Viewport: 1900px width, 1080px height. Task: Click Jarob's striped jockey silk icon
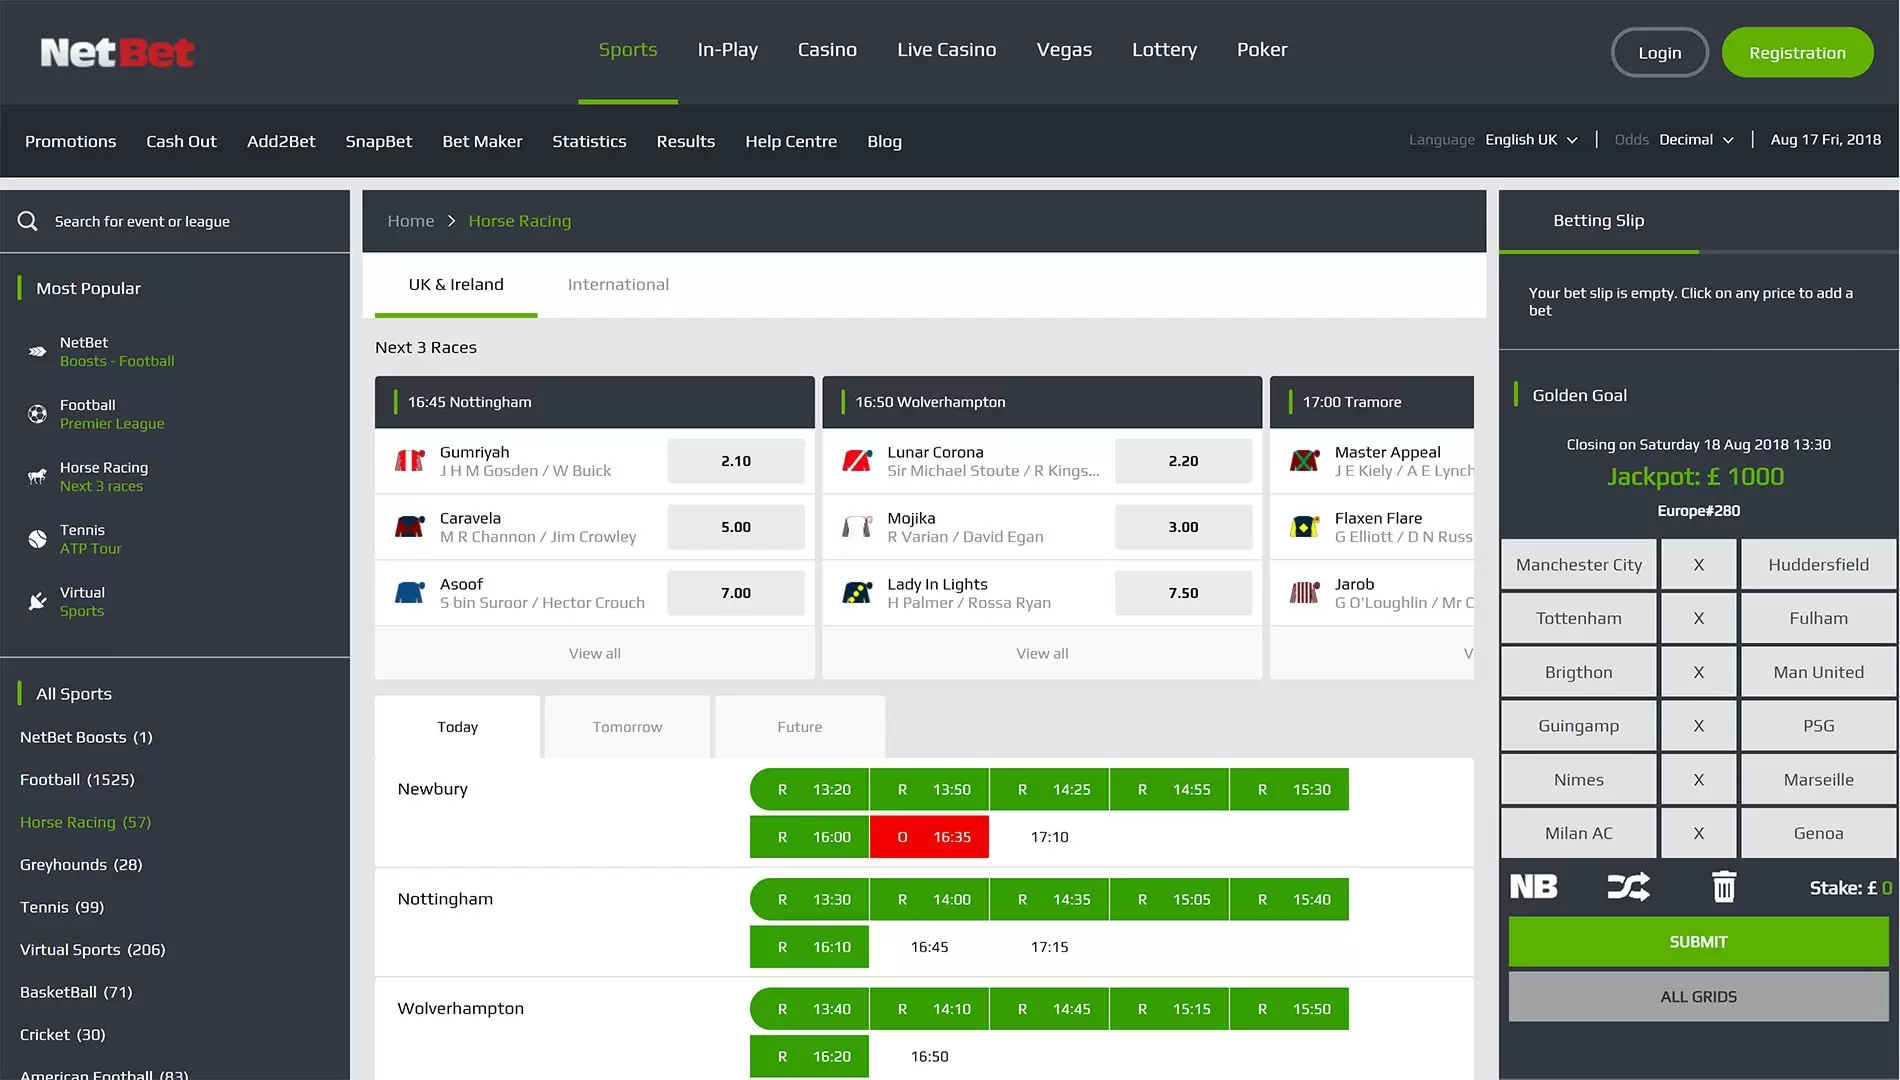1304,593
